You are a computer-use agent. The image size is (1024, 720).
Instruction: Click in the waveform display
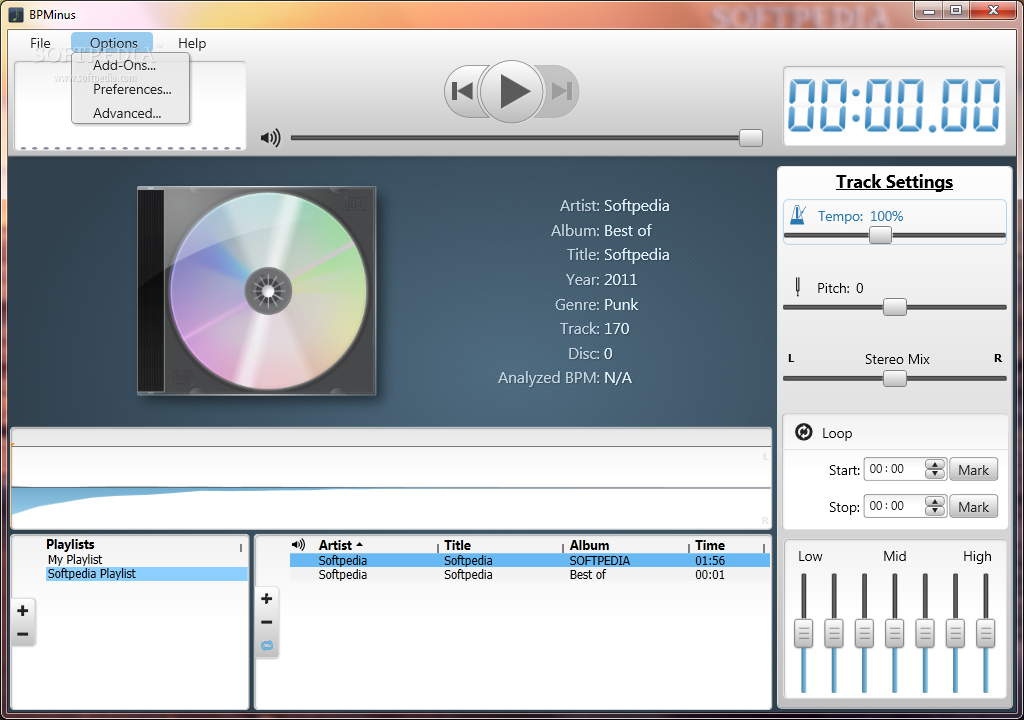pos(391,487)
